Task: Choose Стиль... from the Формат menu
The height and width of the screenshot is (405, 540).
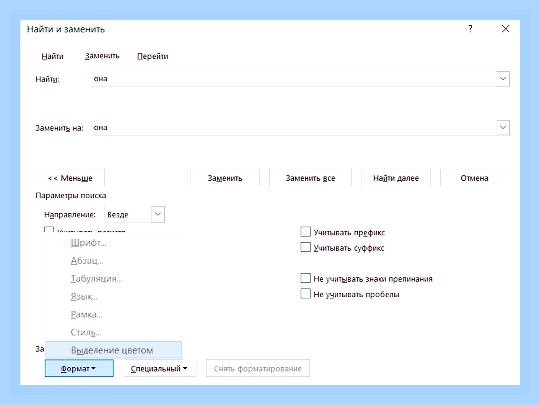Action: 114,333
